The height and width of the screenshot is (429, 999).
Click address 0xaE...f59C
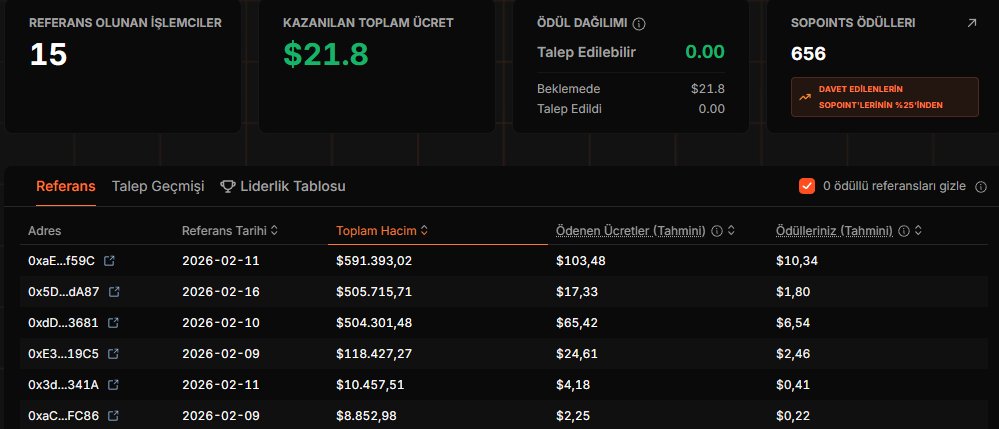(61, 261)
